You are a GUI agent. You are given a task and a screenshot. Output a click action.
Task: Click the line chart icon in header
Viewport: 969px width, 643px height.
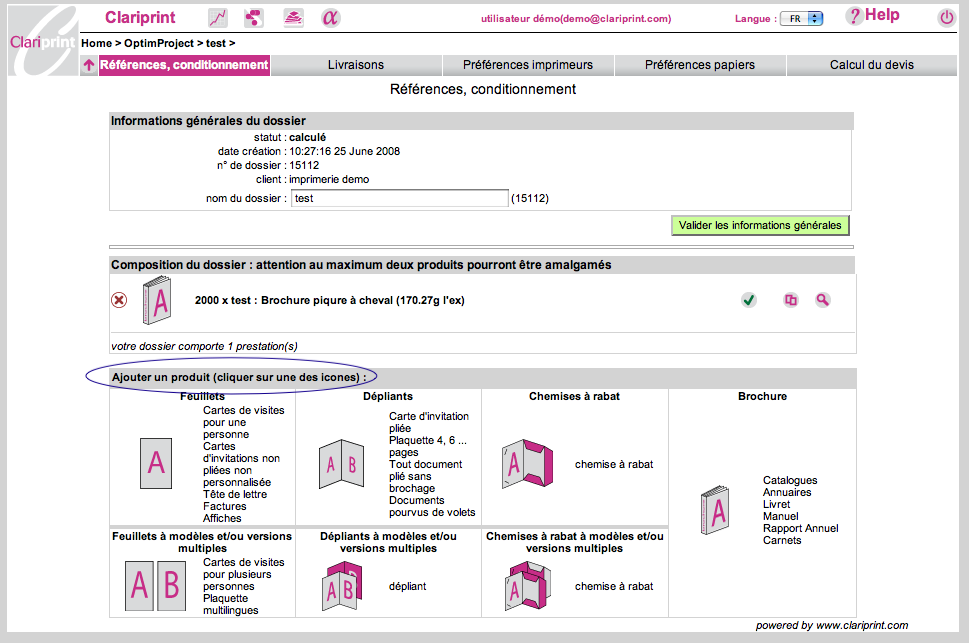217,17
